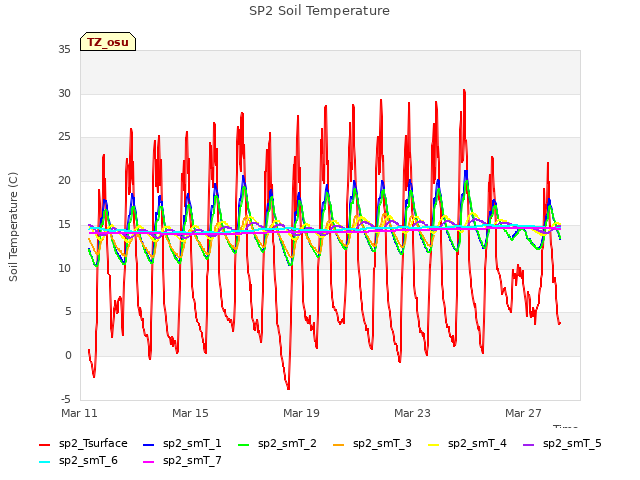This screenshot has height=480, width=640.
Task: Click the magenta sp2_smT_7 legend swatch
Action: pos(149,462)
